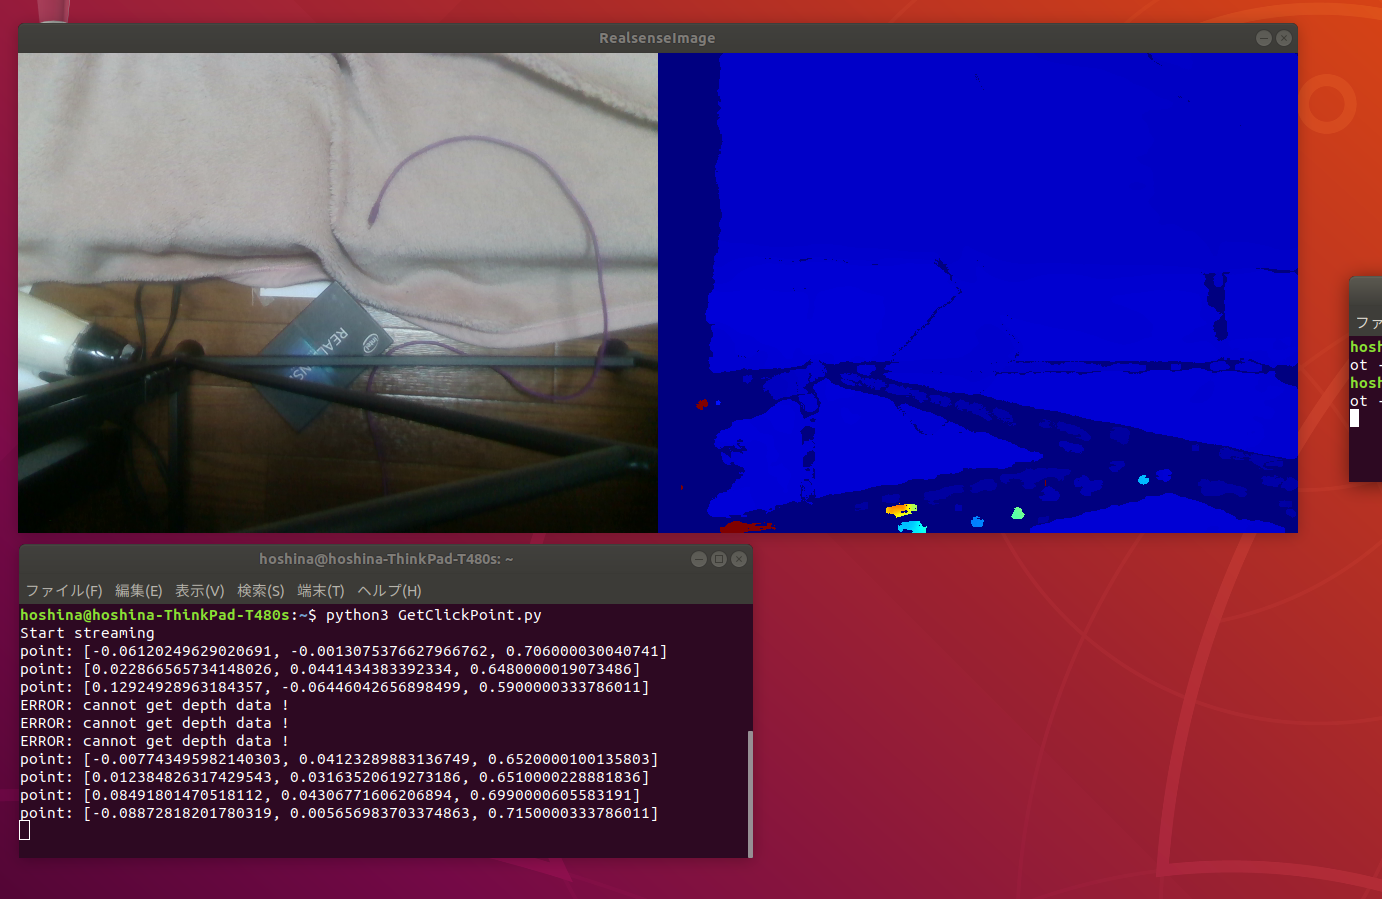Open the 端末(T) menu in the terminal
Screen dimensions: 1382x899
(x=320, y=590)
